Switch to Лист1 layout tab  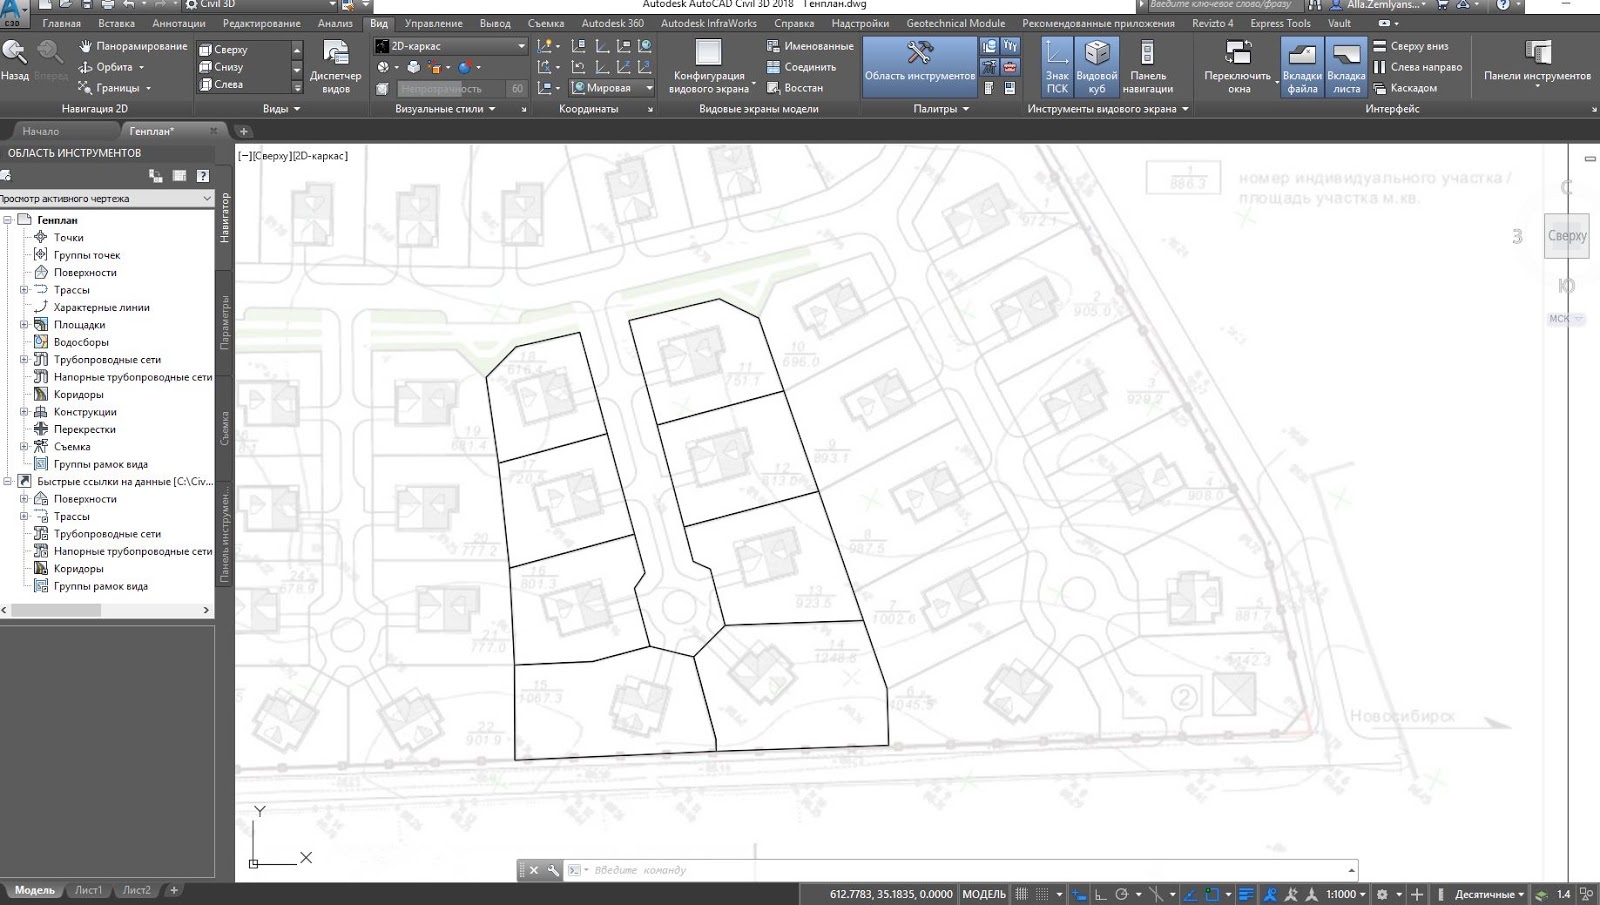(88, 890)
